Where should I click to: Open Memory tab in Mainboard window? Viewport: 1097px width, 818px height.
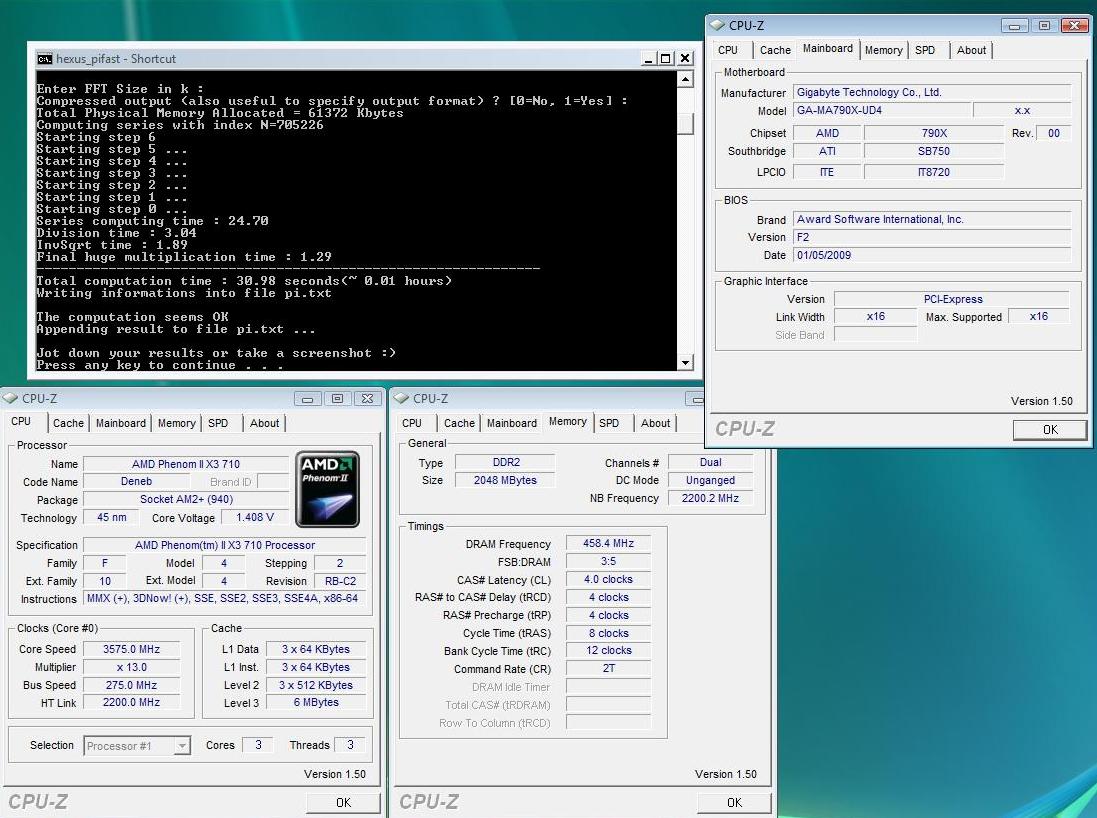pos(884,50)
